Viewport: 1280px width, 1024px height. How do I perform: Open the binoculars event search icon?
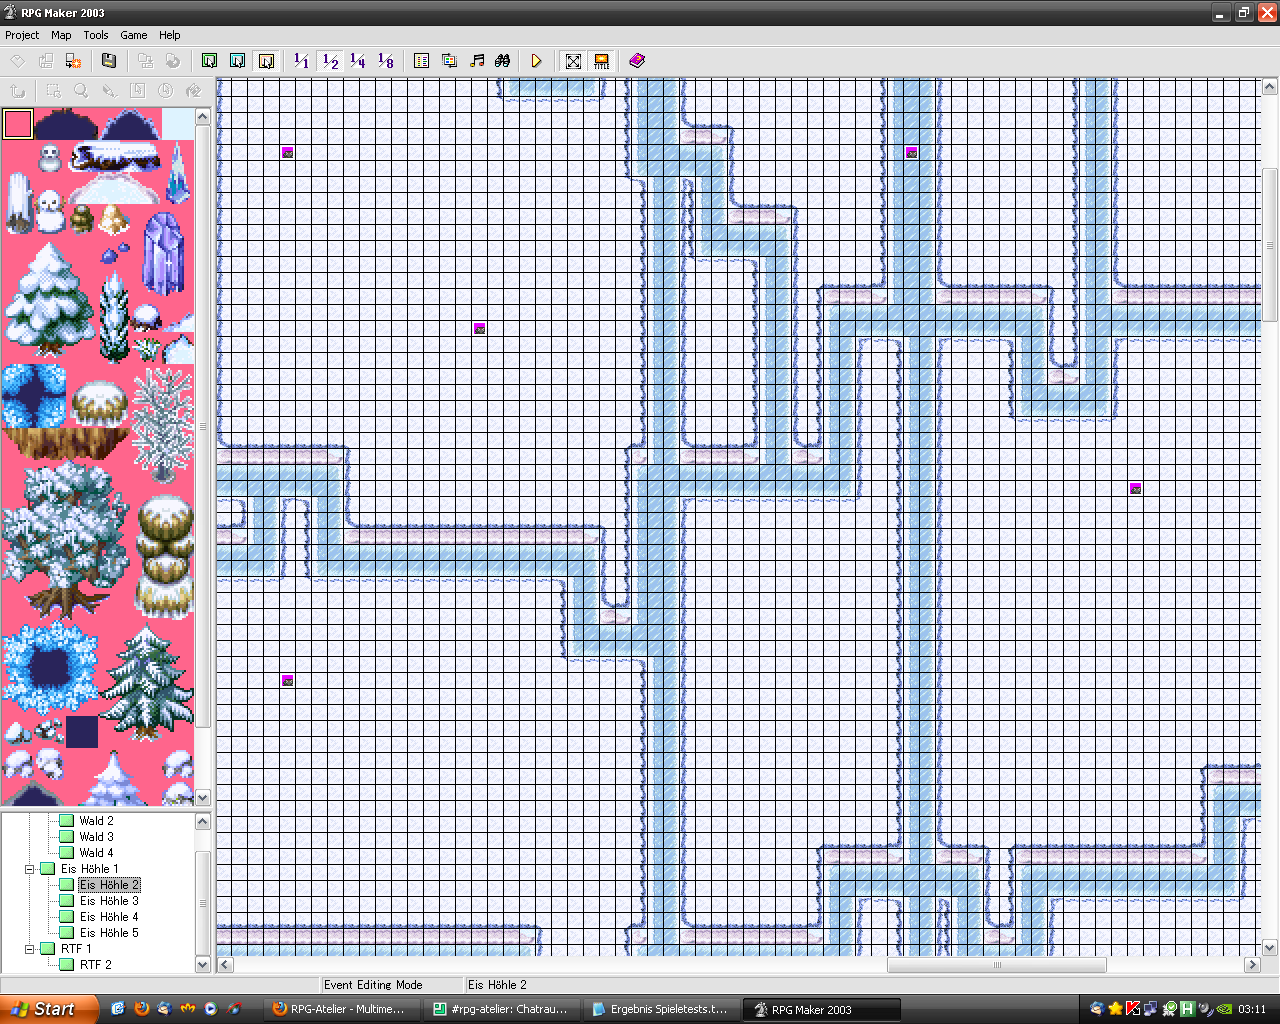504,61
